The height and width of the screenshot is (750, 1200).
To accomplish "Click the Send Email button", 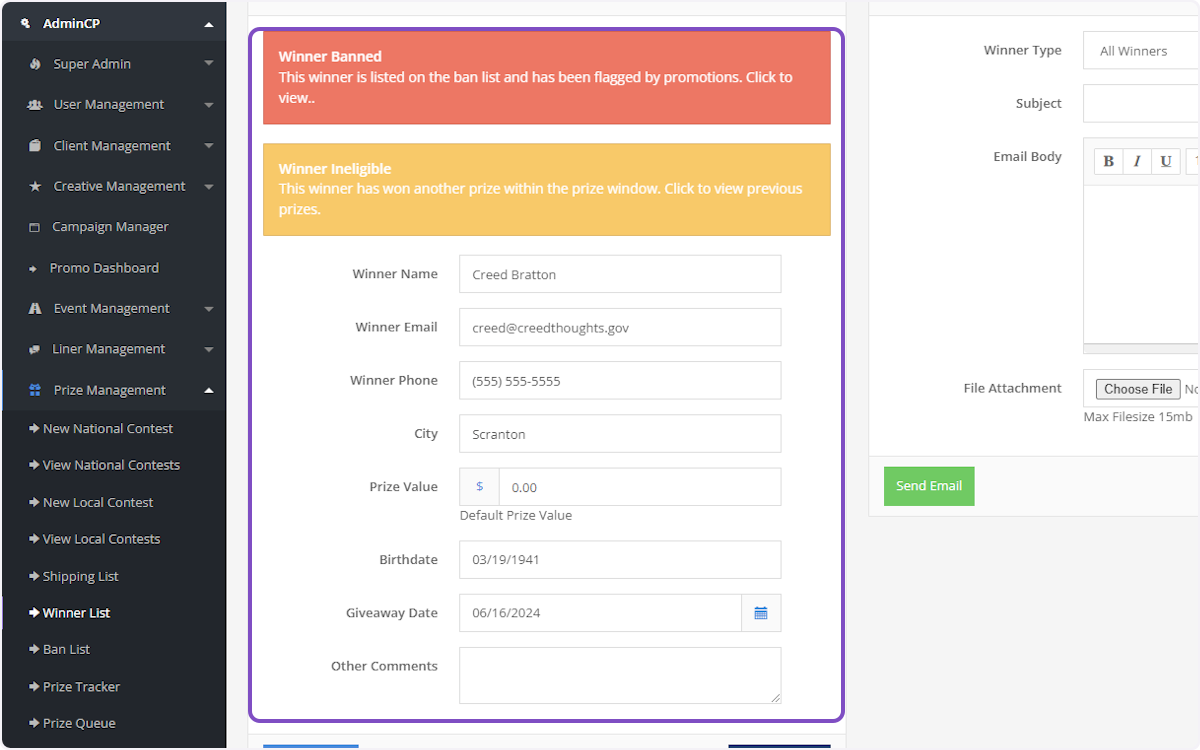I will pyautogui.click(x=928, y=486).
